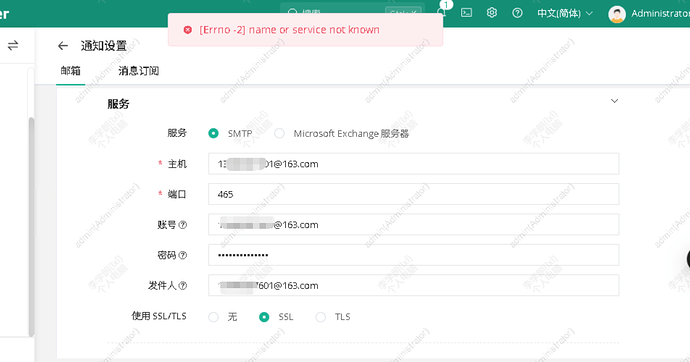Screen dimensions: 690x362
Task: Click the help icon next to 账号
Action: (183, 225)
